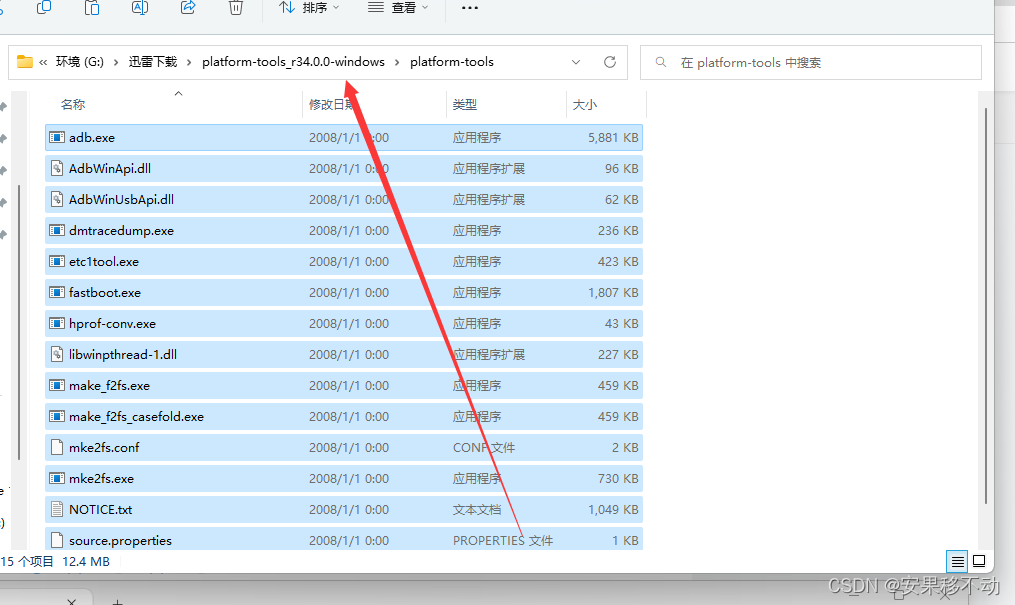Click the Paste icon in the toolbar
The height and width of the screenshot is (605, 1015).
pos(91,8)
